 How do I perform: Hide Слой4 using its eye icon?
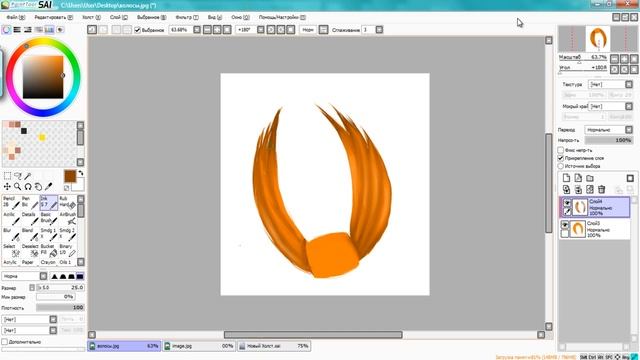point(567,202)
